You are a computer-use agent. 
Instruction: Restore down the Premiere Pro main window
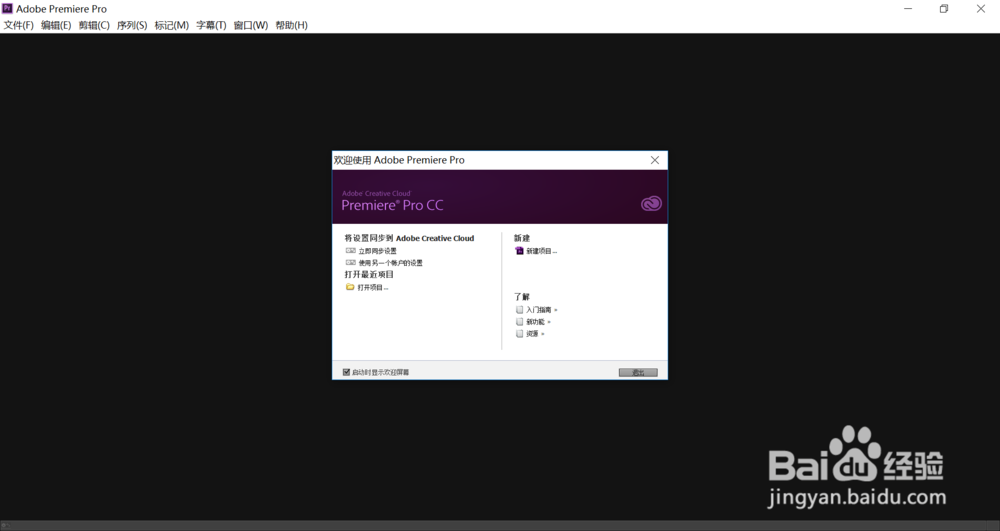point(944,8)
